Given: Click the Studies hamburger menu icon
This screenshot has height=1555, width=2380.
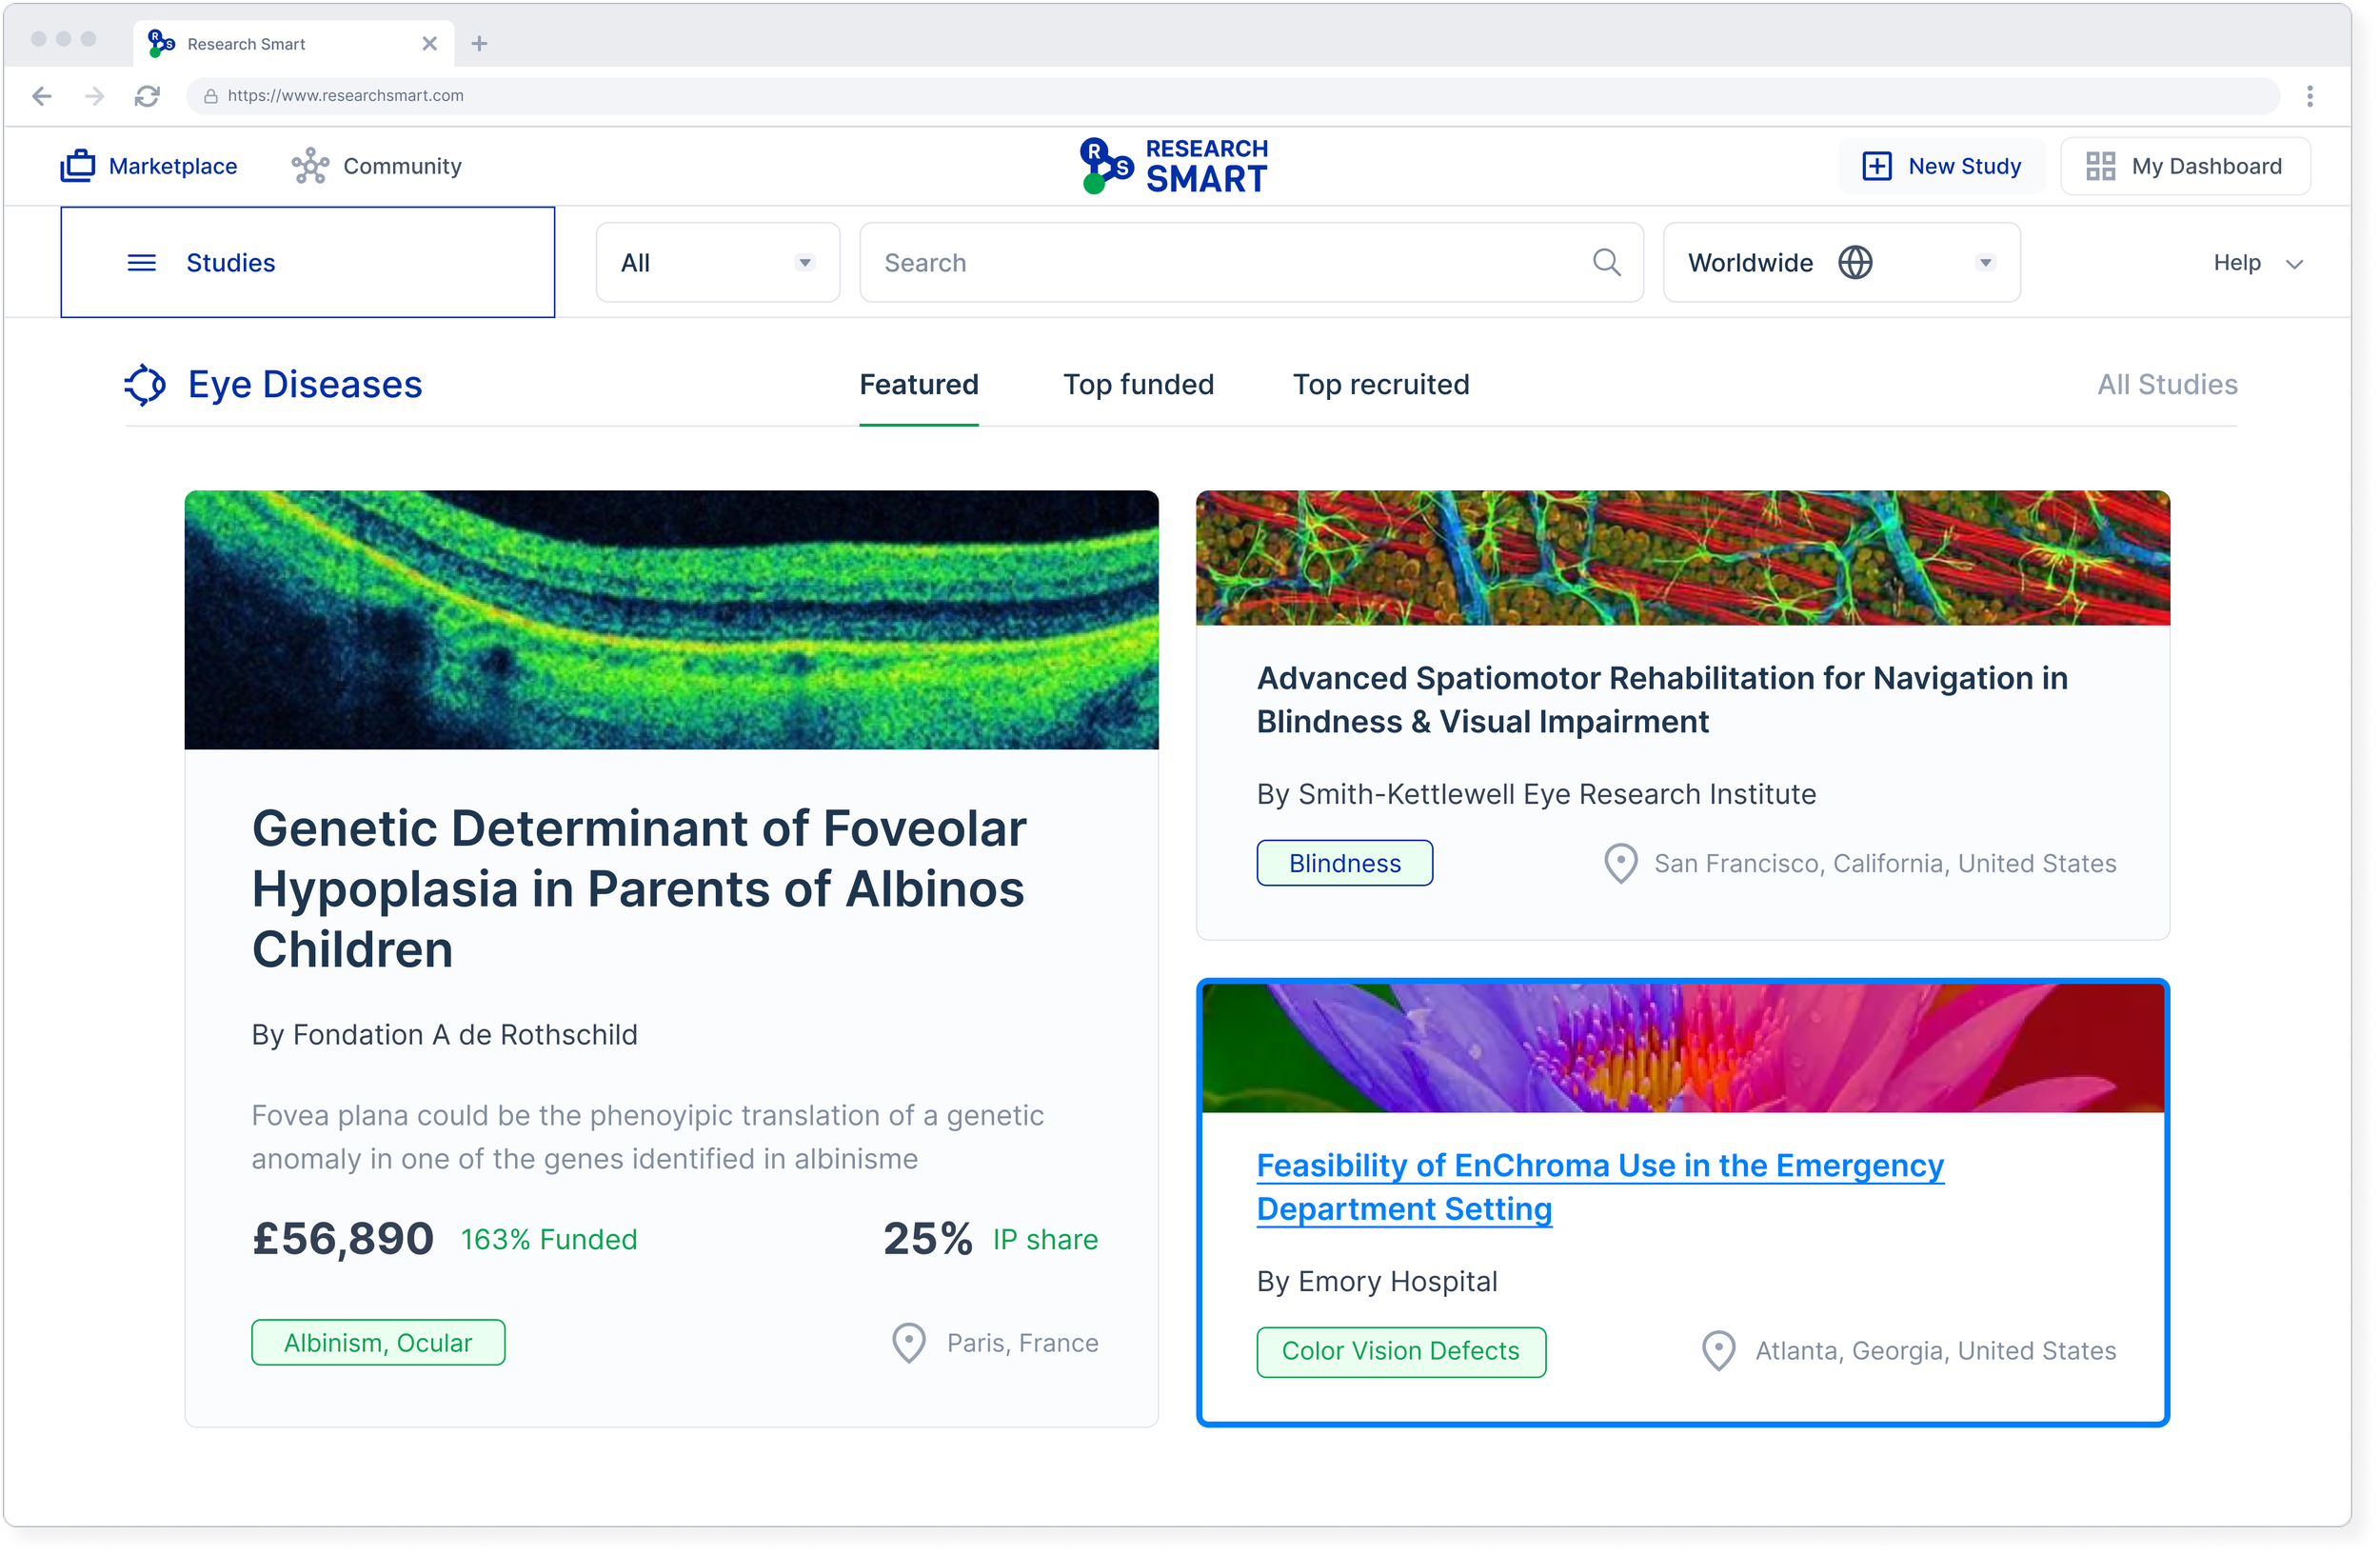Looking at the screenshot, I should (x=142, y=263).
